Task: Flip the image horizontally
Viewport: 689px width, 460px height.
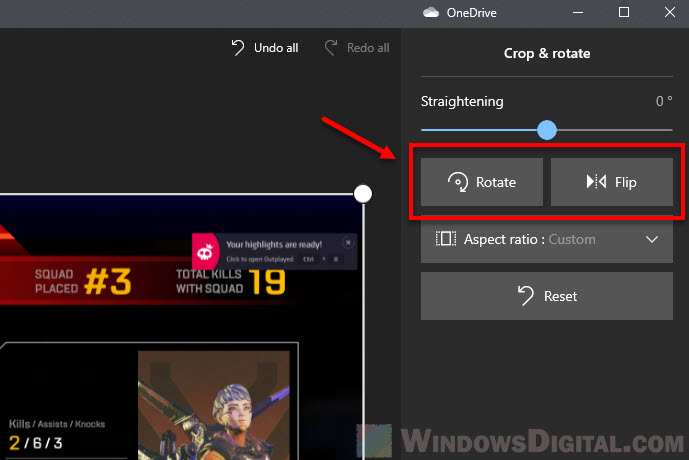Action: pyautogui.click(x=612, y=182)
